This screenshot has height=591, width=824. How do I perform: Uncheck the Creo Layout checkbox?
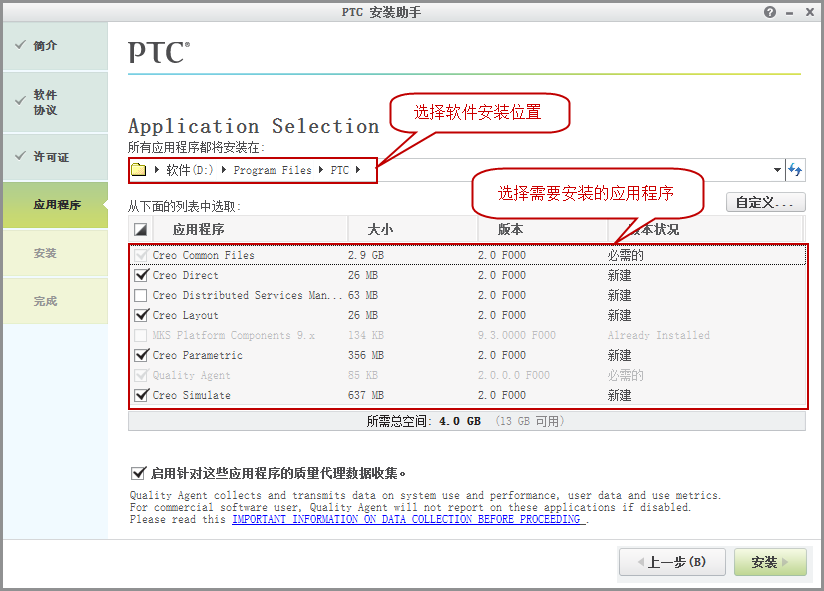click(x=141, y=315)
